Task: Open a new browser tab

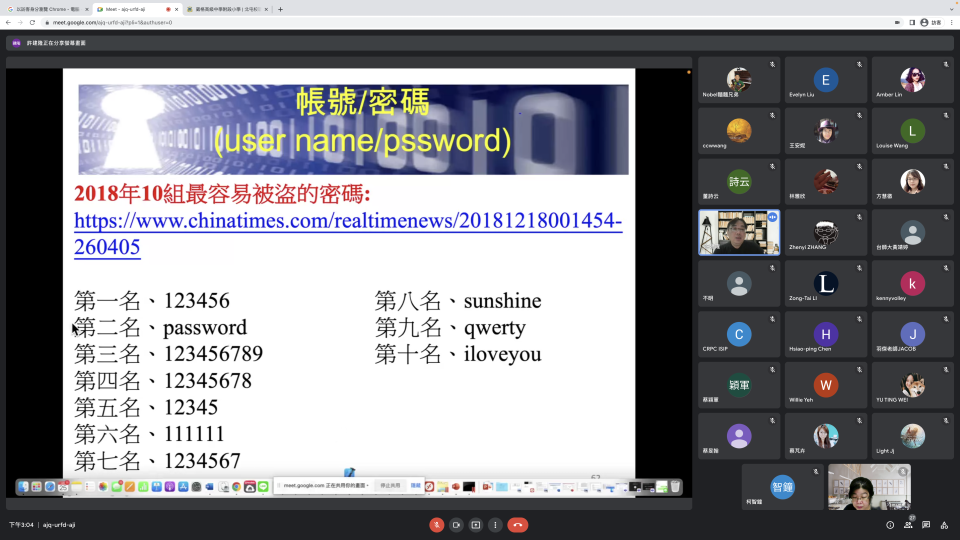Action: [280, 9]
